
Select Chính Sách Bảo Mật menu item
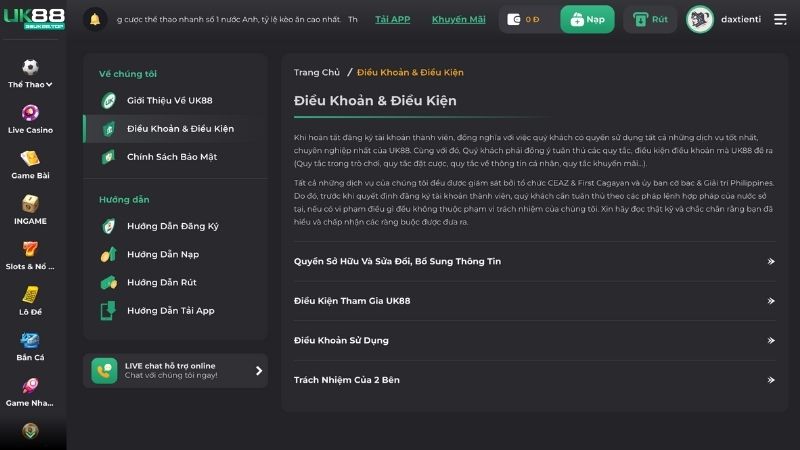171,157
